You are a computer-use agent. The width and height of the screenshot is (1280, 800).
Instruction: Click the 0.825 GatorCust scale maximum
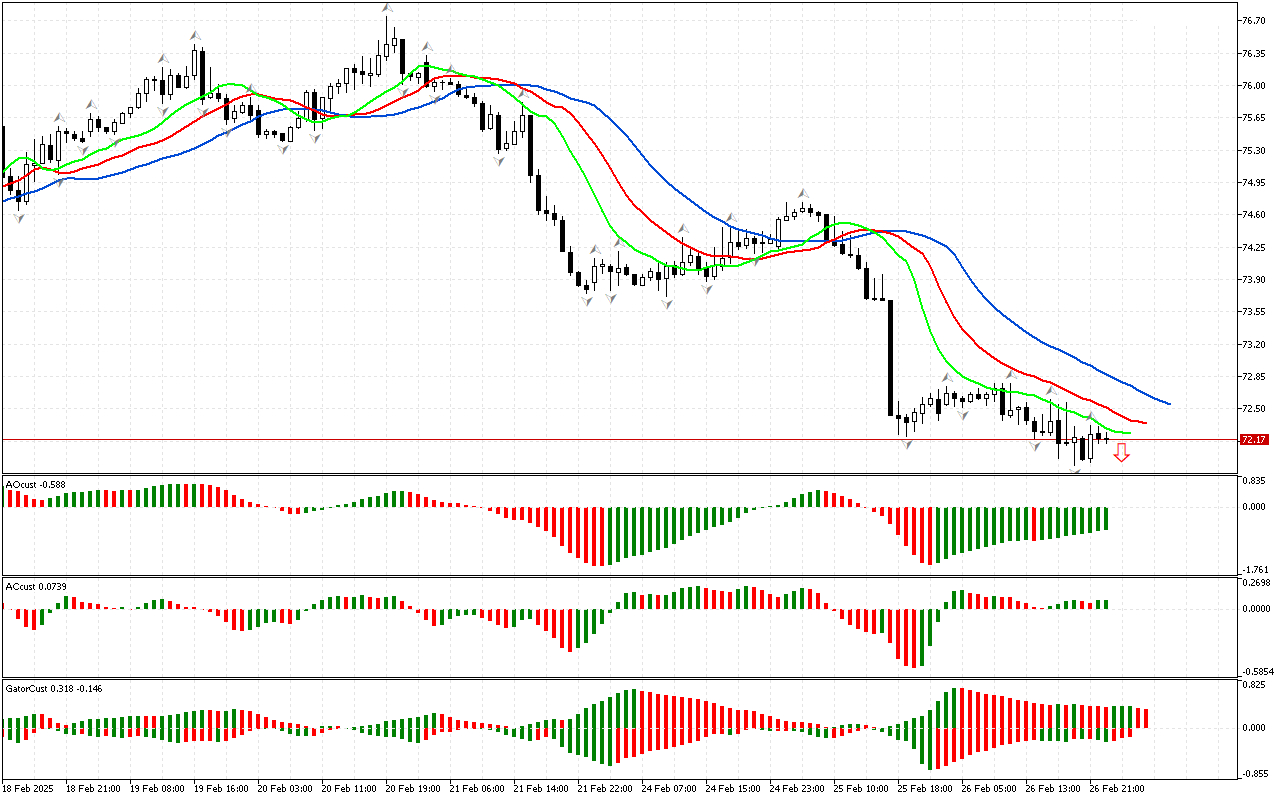click(x=1254, y=685)
